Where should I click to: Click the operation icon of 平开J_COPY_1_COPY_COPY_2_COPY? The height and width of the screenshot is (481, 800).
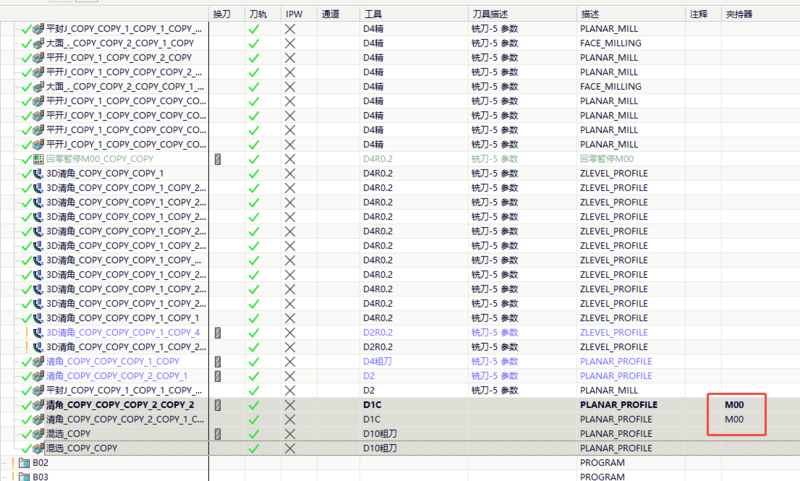coord(38,58)
